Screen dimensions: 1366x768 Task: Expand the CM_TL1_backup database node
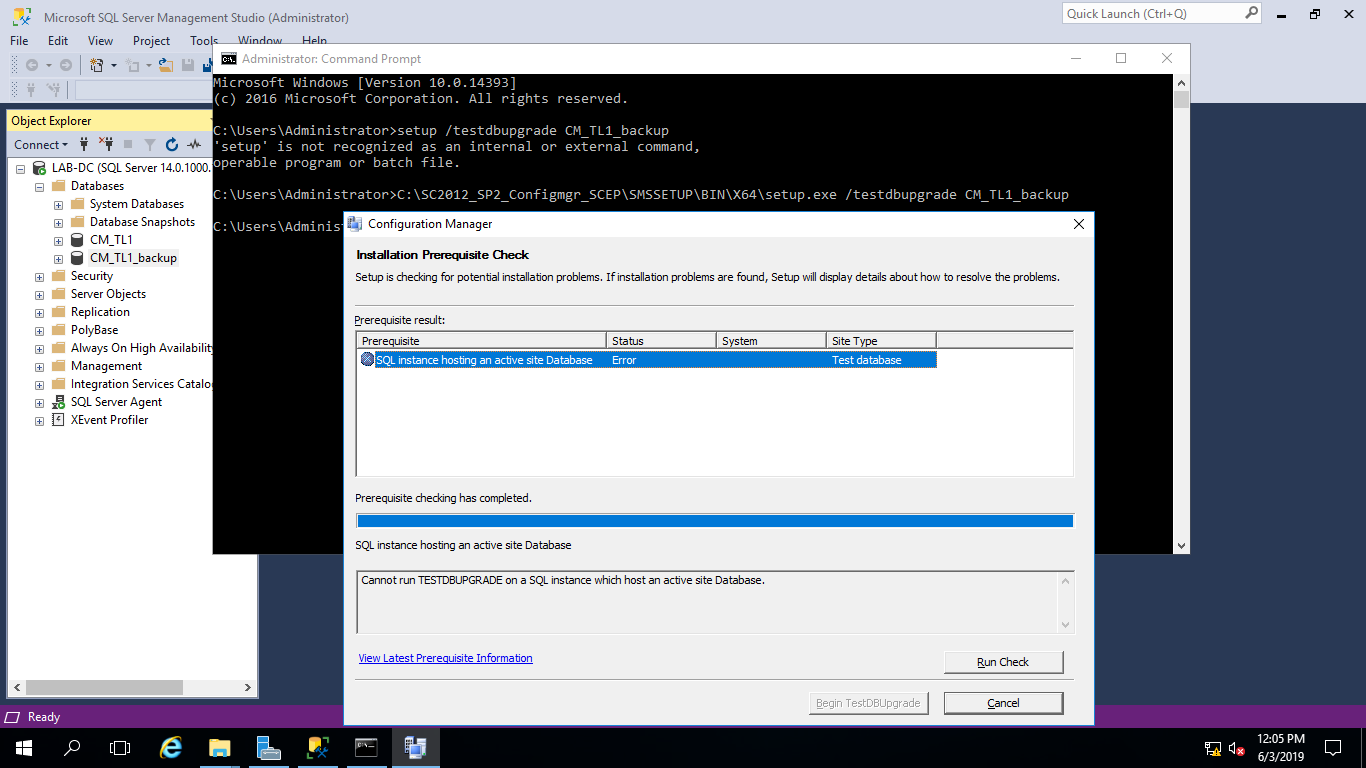(x=58, y=258)
